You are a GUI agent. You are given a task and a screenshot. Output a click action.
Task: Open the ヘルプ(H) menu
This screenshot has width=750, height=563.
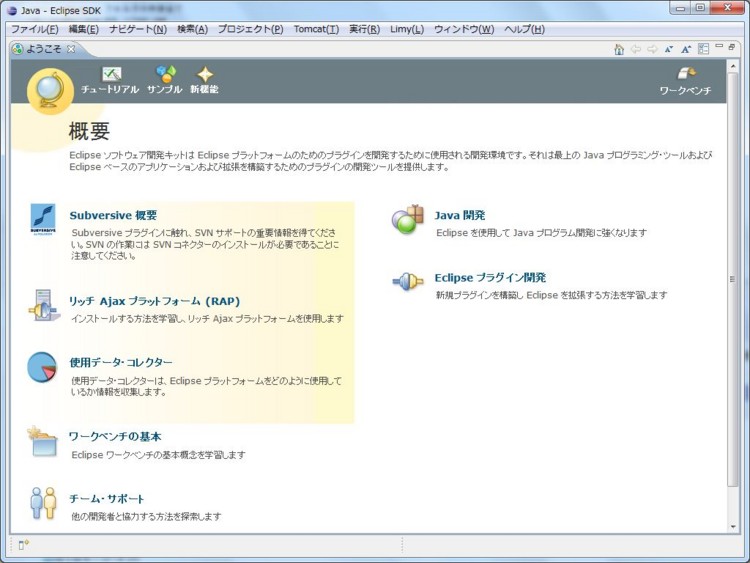click(x=524, y=29)
